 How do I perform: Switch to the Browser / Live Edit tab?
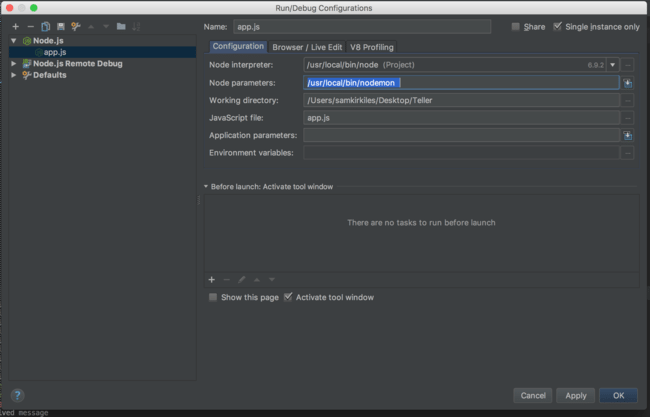click(x=307, y=47)
